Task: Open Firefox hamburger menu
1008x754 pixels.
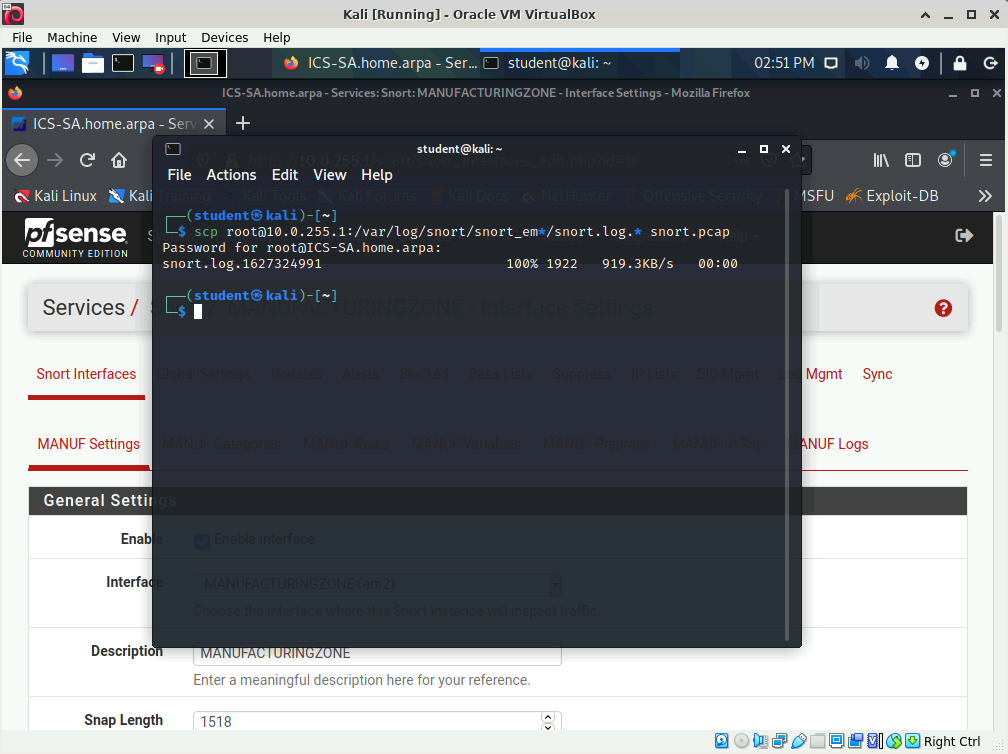Action: pos(986,160)
